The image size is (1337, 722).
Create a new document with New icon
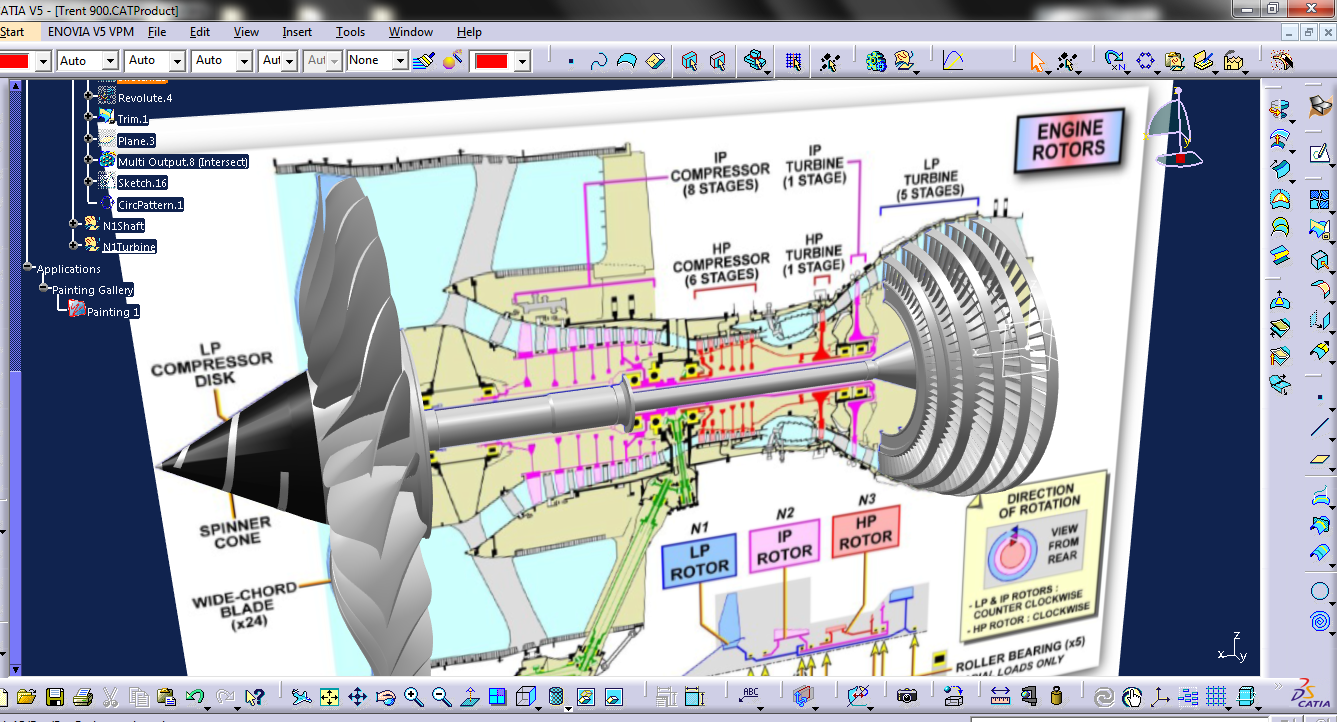[x=4, y=697]
